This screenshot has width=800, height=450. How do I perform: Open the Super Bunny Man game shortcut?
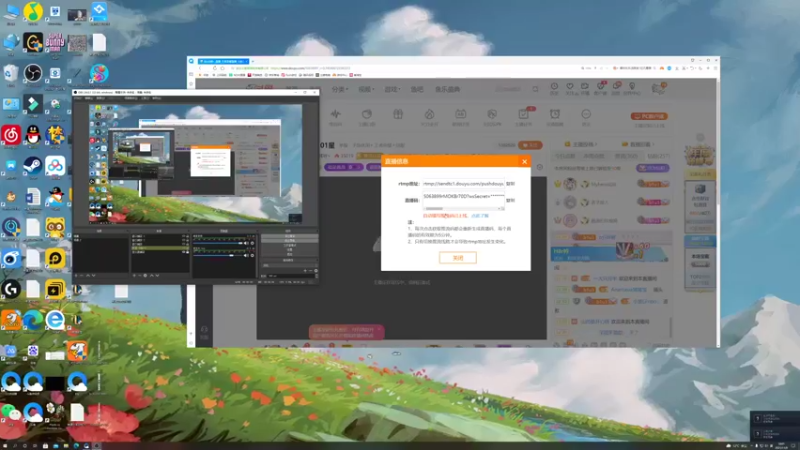tap(55, 42)
